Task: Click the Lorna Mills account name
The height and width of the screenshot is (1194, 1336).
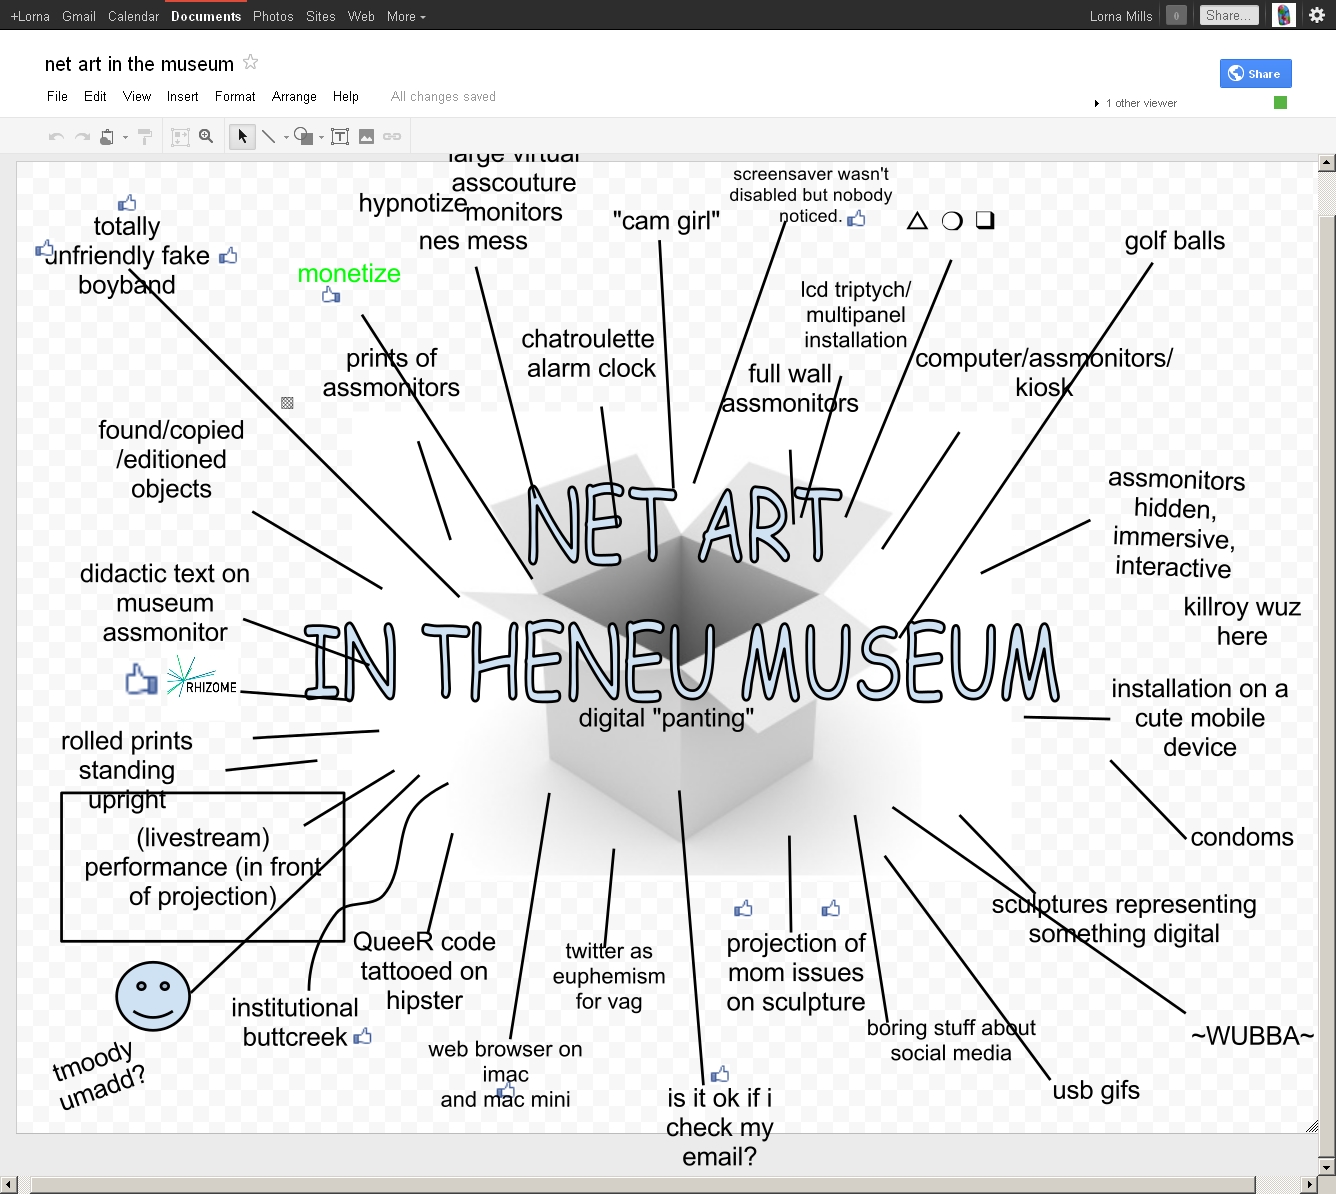Action: (x=1121, y=16)
